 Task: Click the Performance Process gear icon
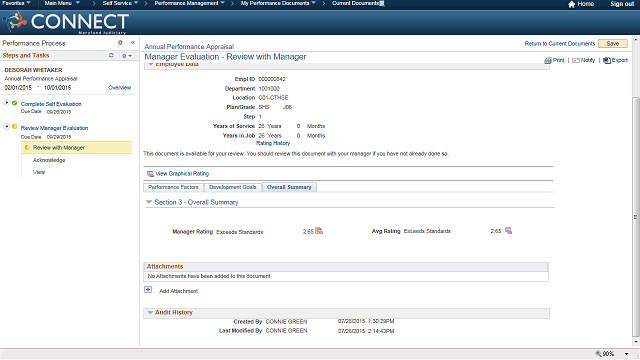coord(120,42)
